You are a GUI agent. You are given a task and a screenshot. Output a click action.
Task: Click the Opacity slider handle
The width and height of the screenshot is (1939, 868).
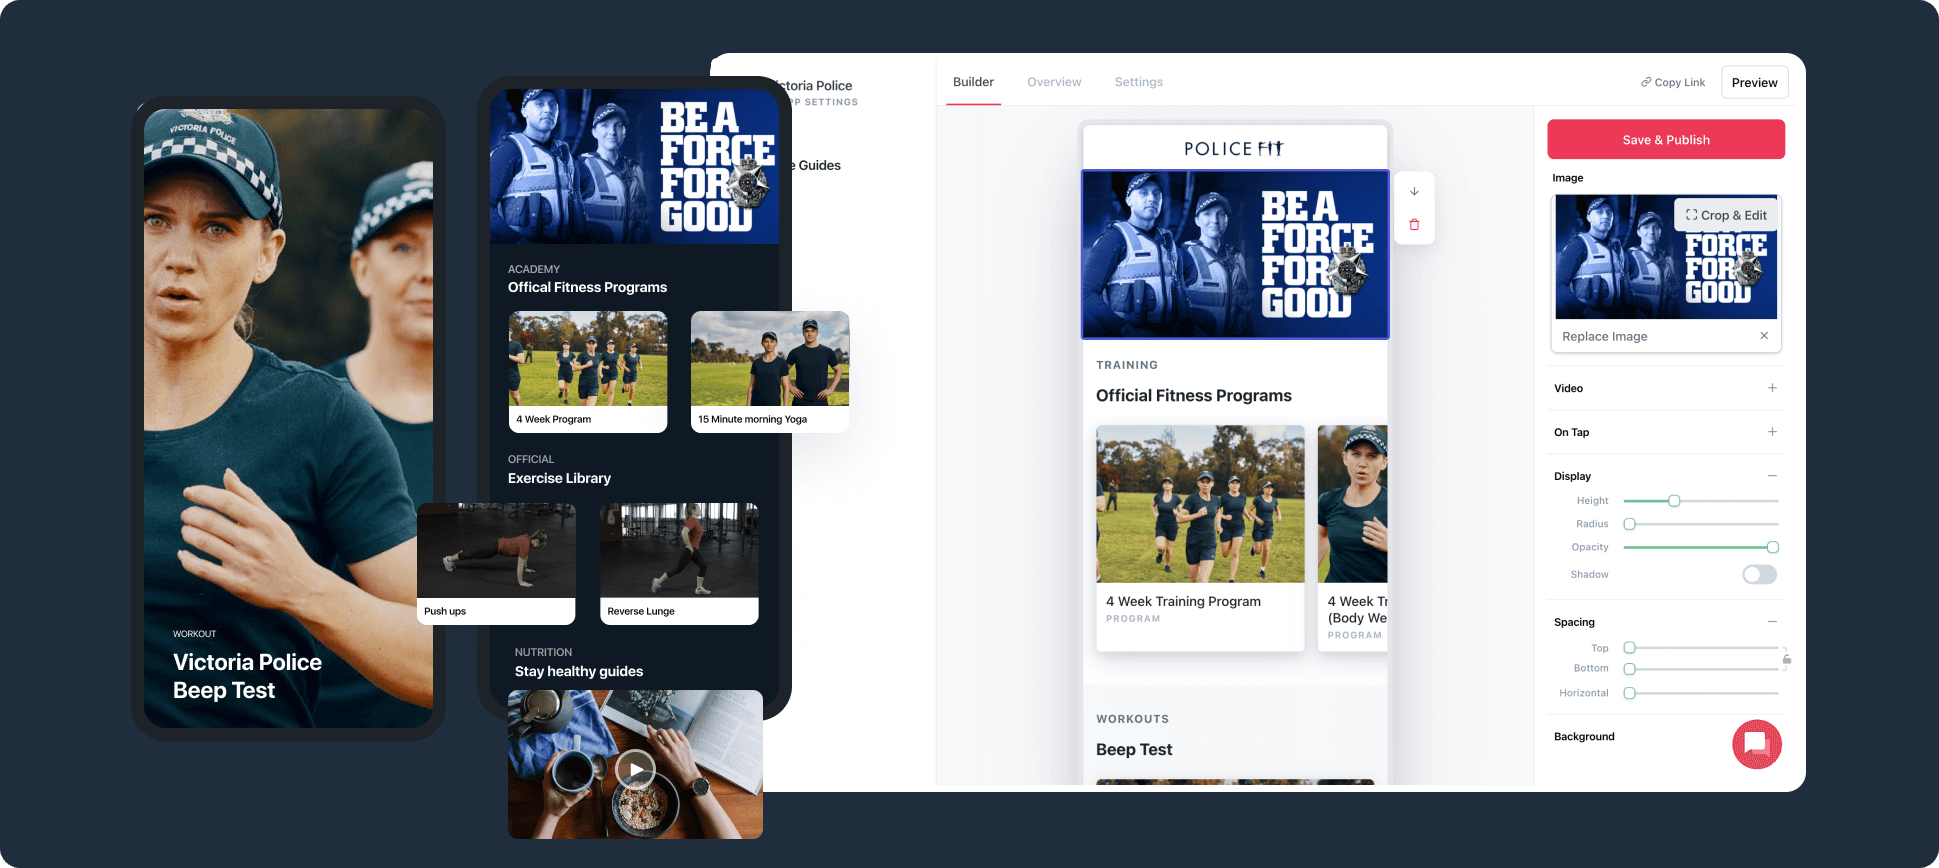(1772, 547)
